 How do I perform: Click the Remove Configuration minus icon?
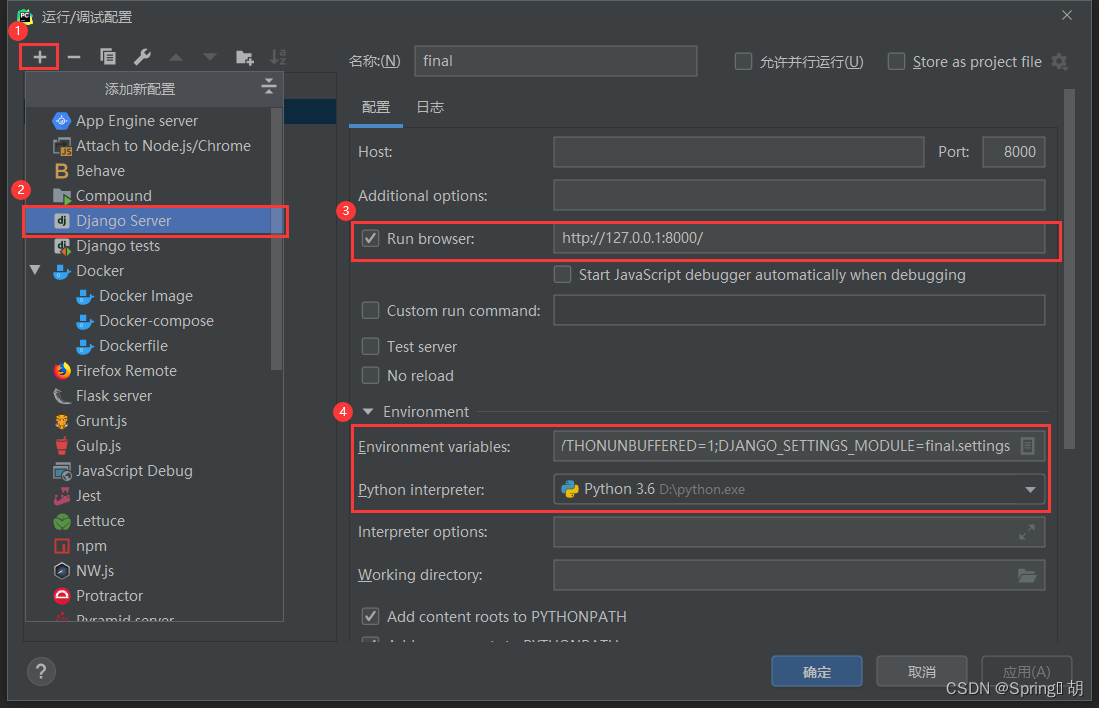click(74, 57)
